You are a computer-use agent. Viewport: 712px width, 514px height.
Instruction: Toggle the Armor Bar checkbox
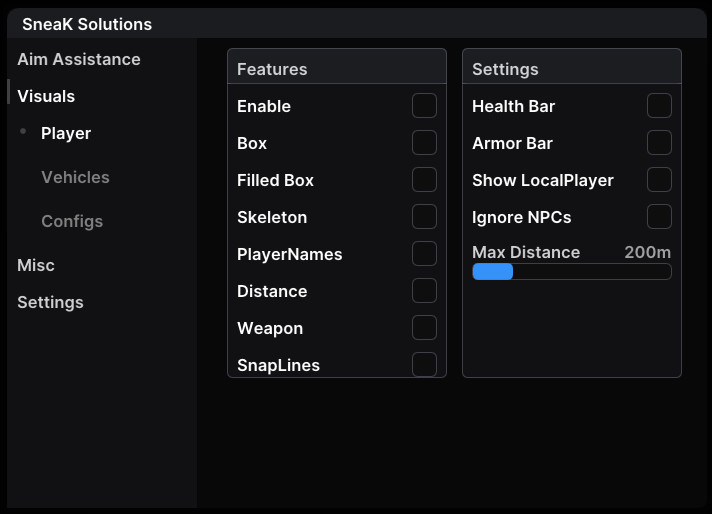point(659,143)
